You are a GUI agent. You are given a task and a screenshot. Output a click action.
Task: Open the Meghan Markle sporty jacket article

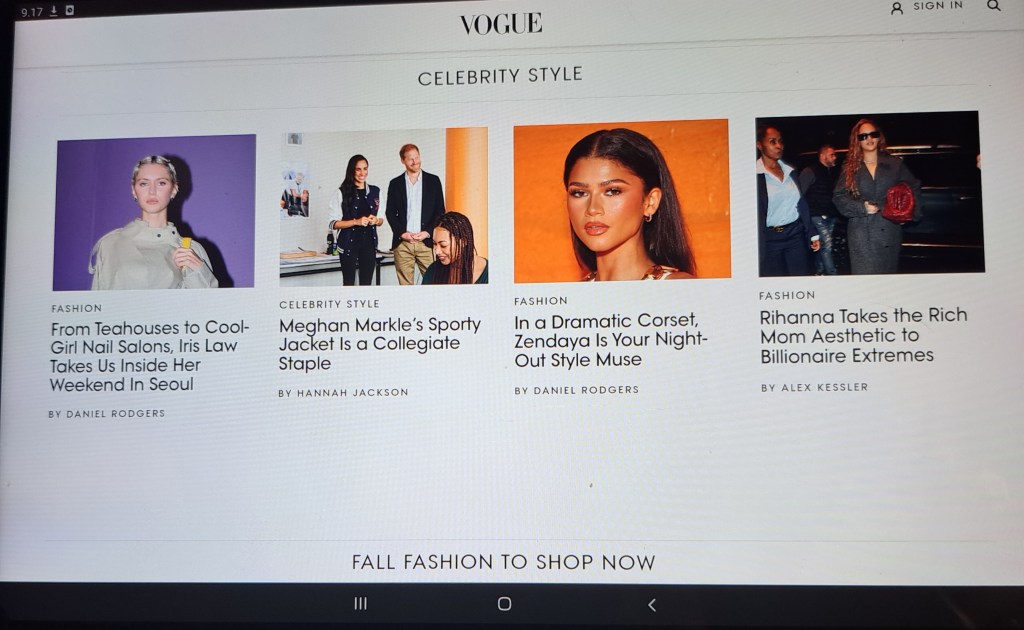(x=379, y=343)
